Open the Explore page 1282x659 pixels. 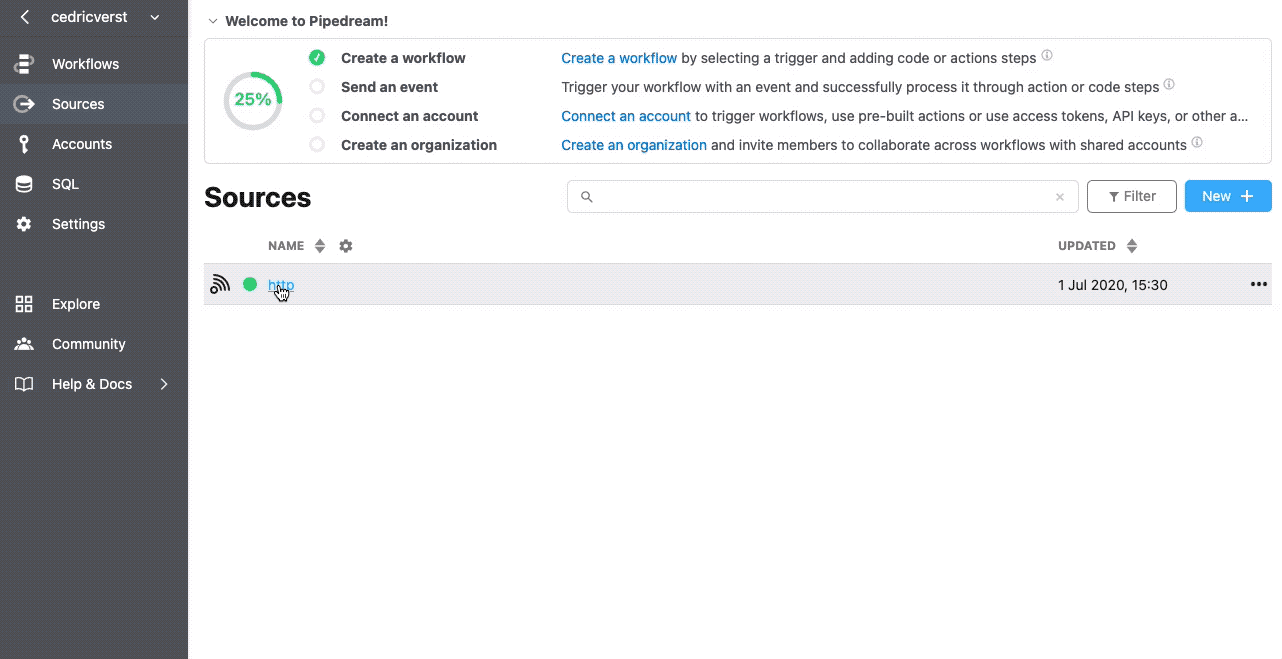coord(76,303)
